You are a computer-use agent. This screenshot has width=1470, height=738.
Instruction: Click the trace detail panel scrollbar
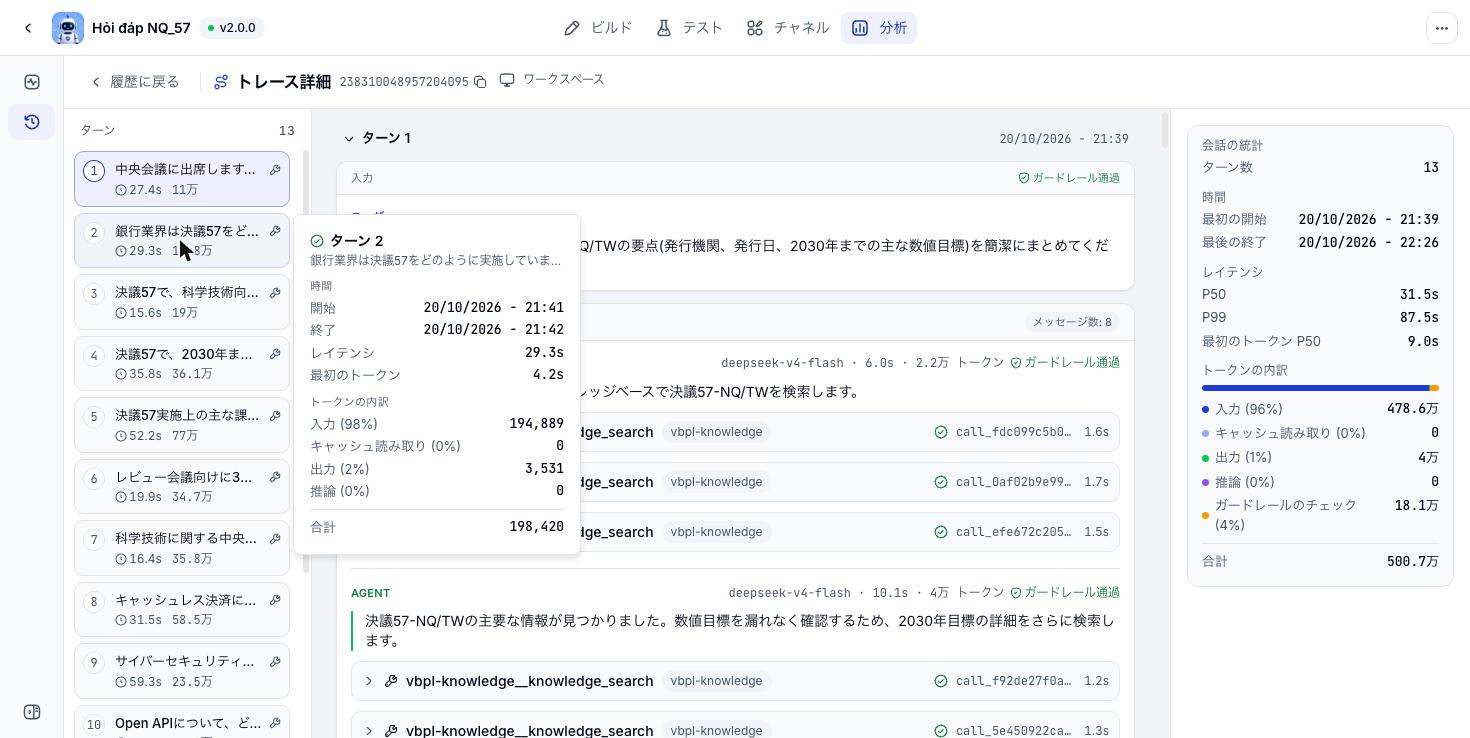(1165, 130)
